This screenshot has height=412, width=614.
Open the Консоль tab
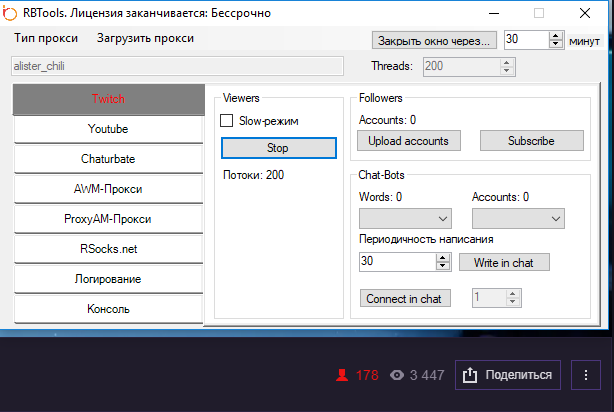108,309
